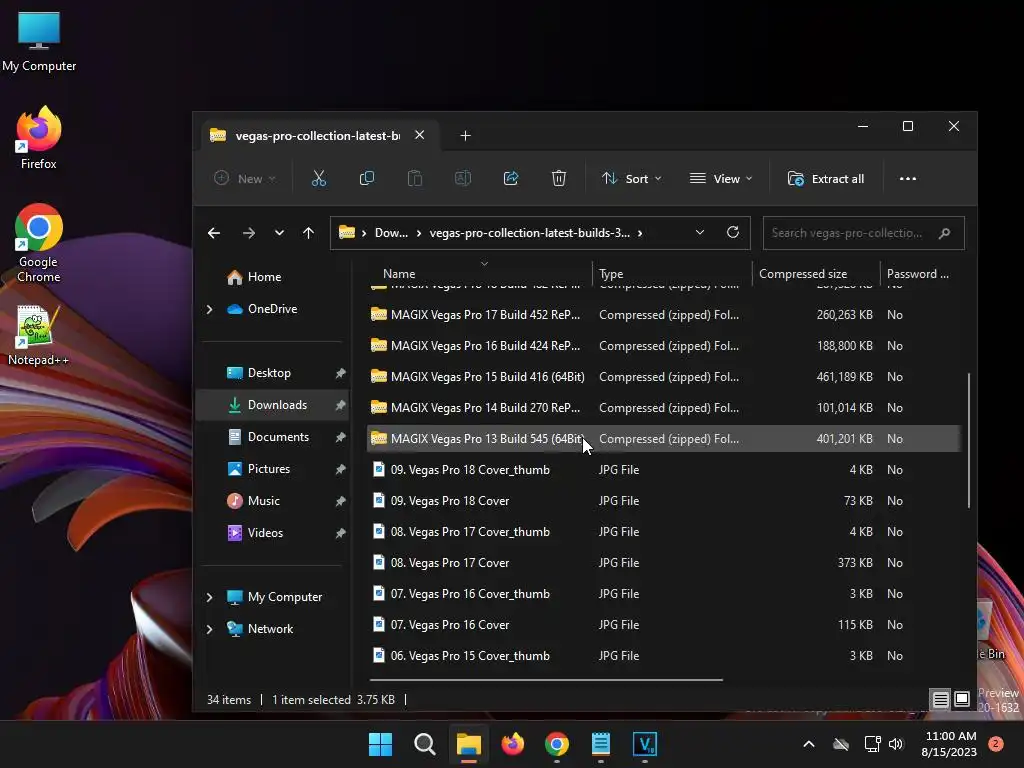The image size is (1024, 768).
Task: Click the search magnifier icon in Explorer
Action: pyautogui.click(x=944, y=233)
